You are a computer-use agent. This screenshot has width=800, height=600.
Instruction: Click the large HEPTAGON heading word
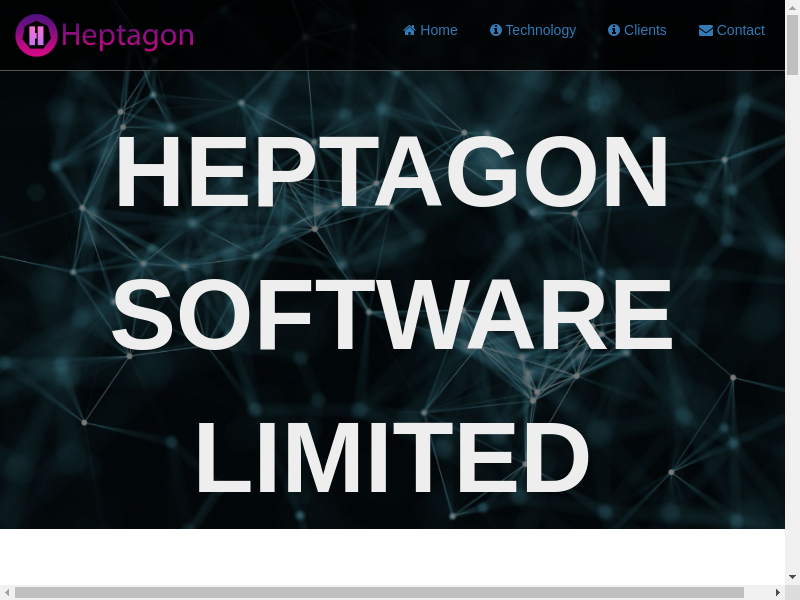(x=392, y=172)
